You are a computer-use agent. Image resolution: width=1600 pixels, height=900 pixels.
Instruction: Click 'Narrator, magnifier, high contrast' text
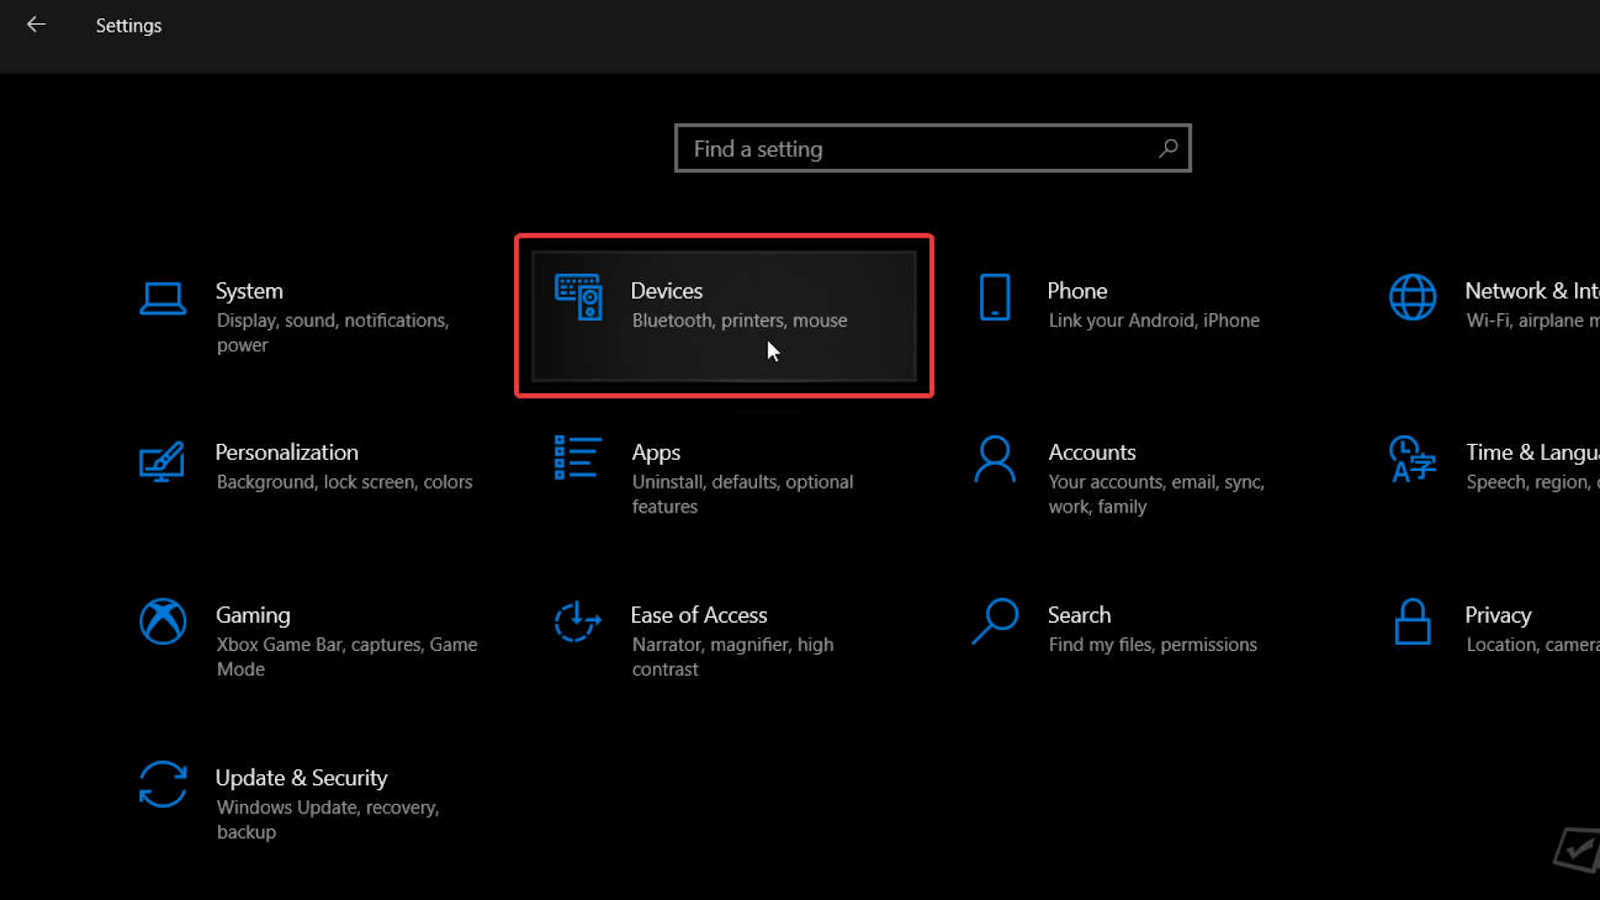pyautogui.click(x=733, y=657)
